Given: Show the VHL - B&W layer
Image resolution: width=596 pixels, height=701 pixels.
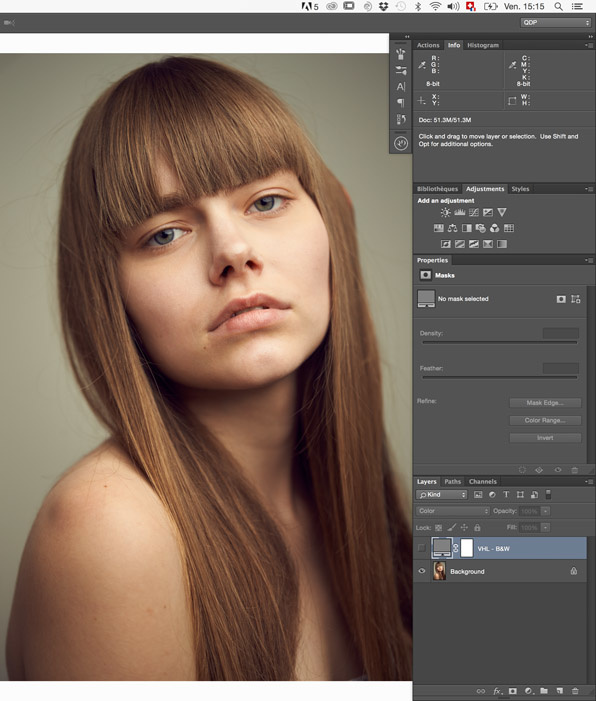Looking at the screenshot, I should 422,548.
